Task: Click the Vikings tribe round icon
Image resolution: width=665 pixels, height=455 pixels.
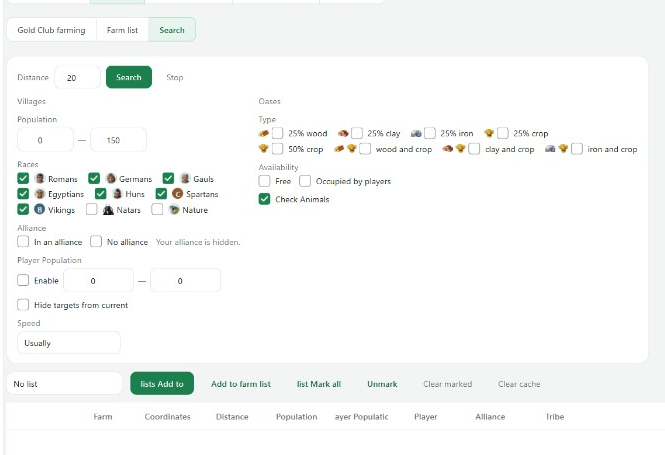Action: (x=39, y=209)
